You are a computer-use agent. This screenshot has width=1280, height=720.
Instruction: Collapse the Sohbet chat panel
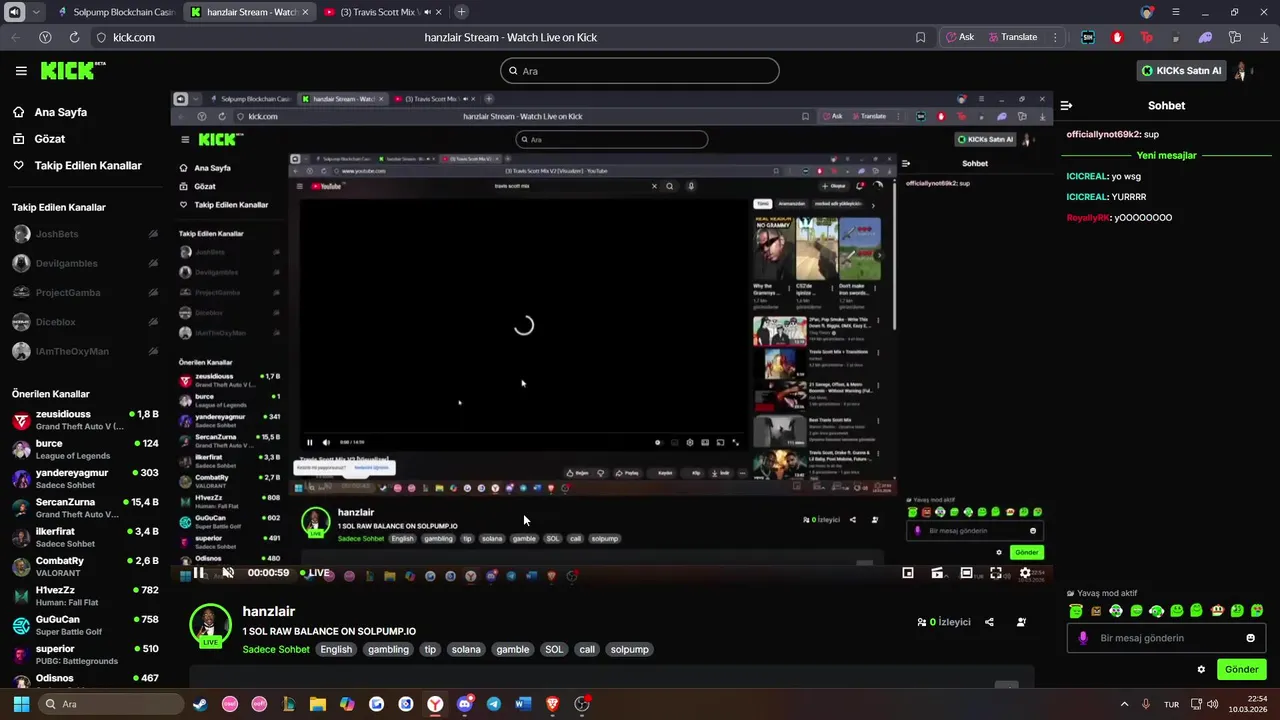[x=1066, y=105]
